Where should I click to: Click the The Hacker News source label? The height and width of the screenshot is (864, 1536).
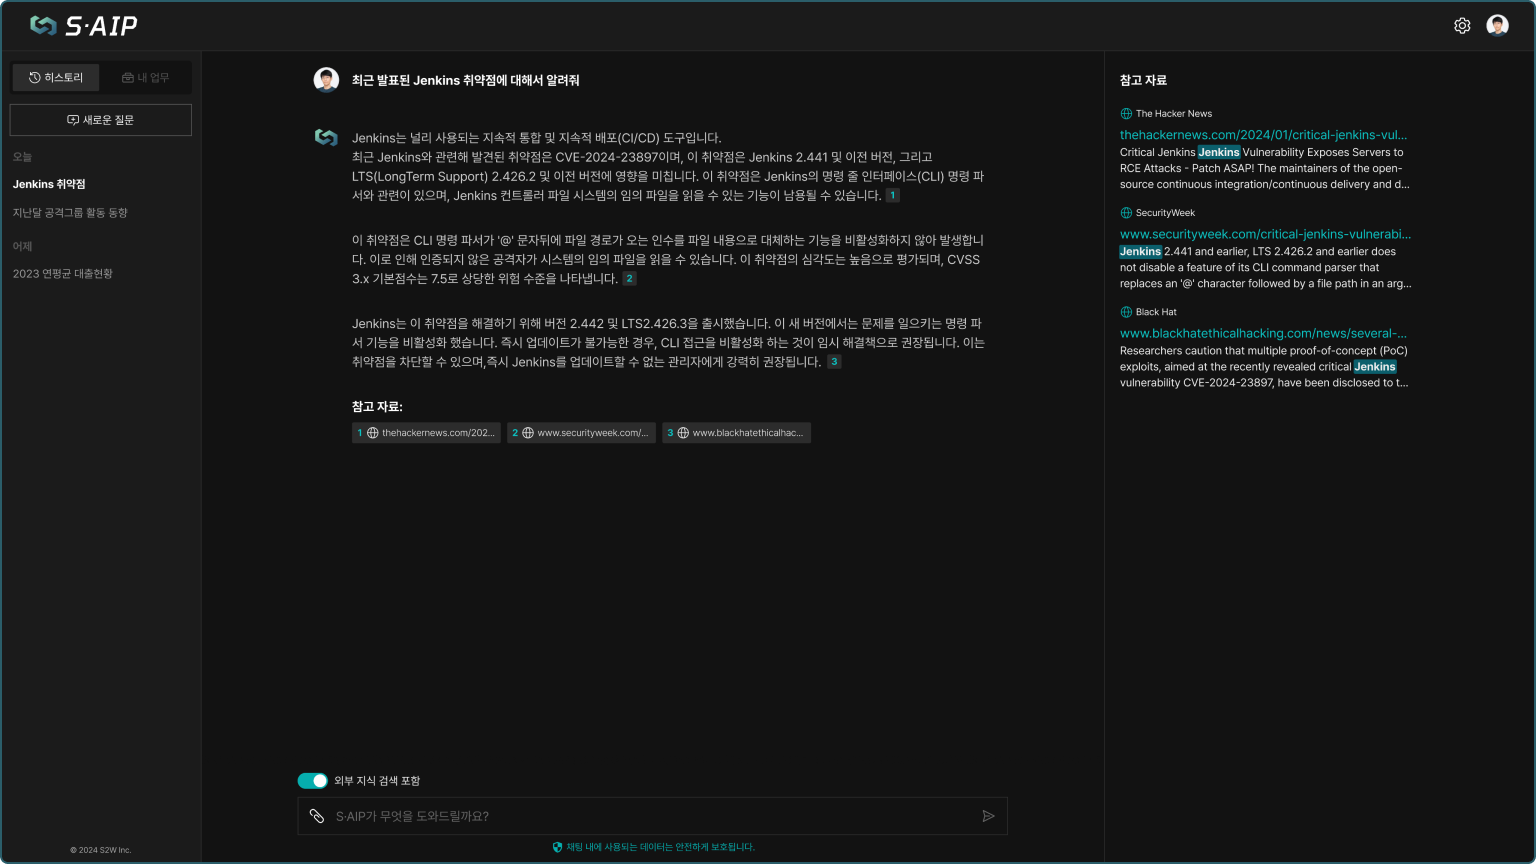click(1174, 114)
